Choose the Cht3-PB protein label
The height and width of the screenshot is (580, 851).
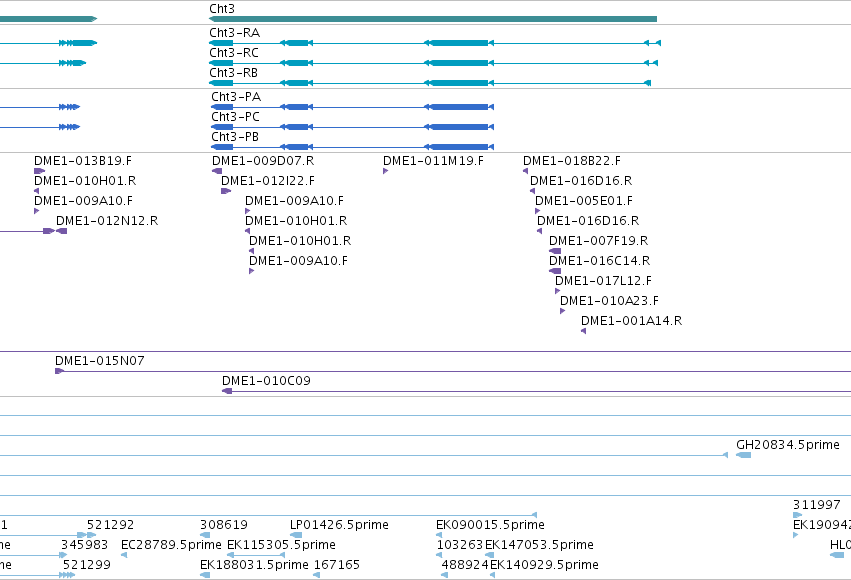coord(235,137)
